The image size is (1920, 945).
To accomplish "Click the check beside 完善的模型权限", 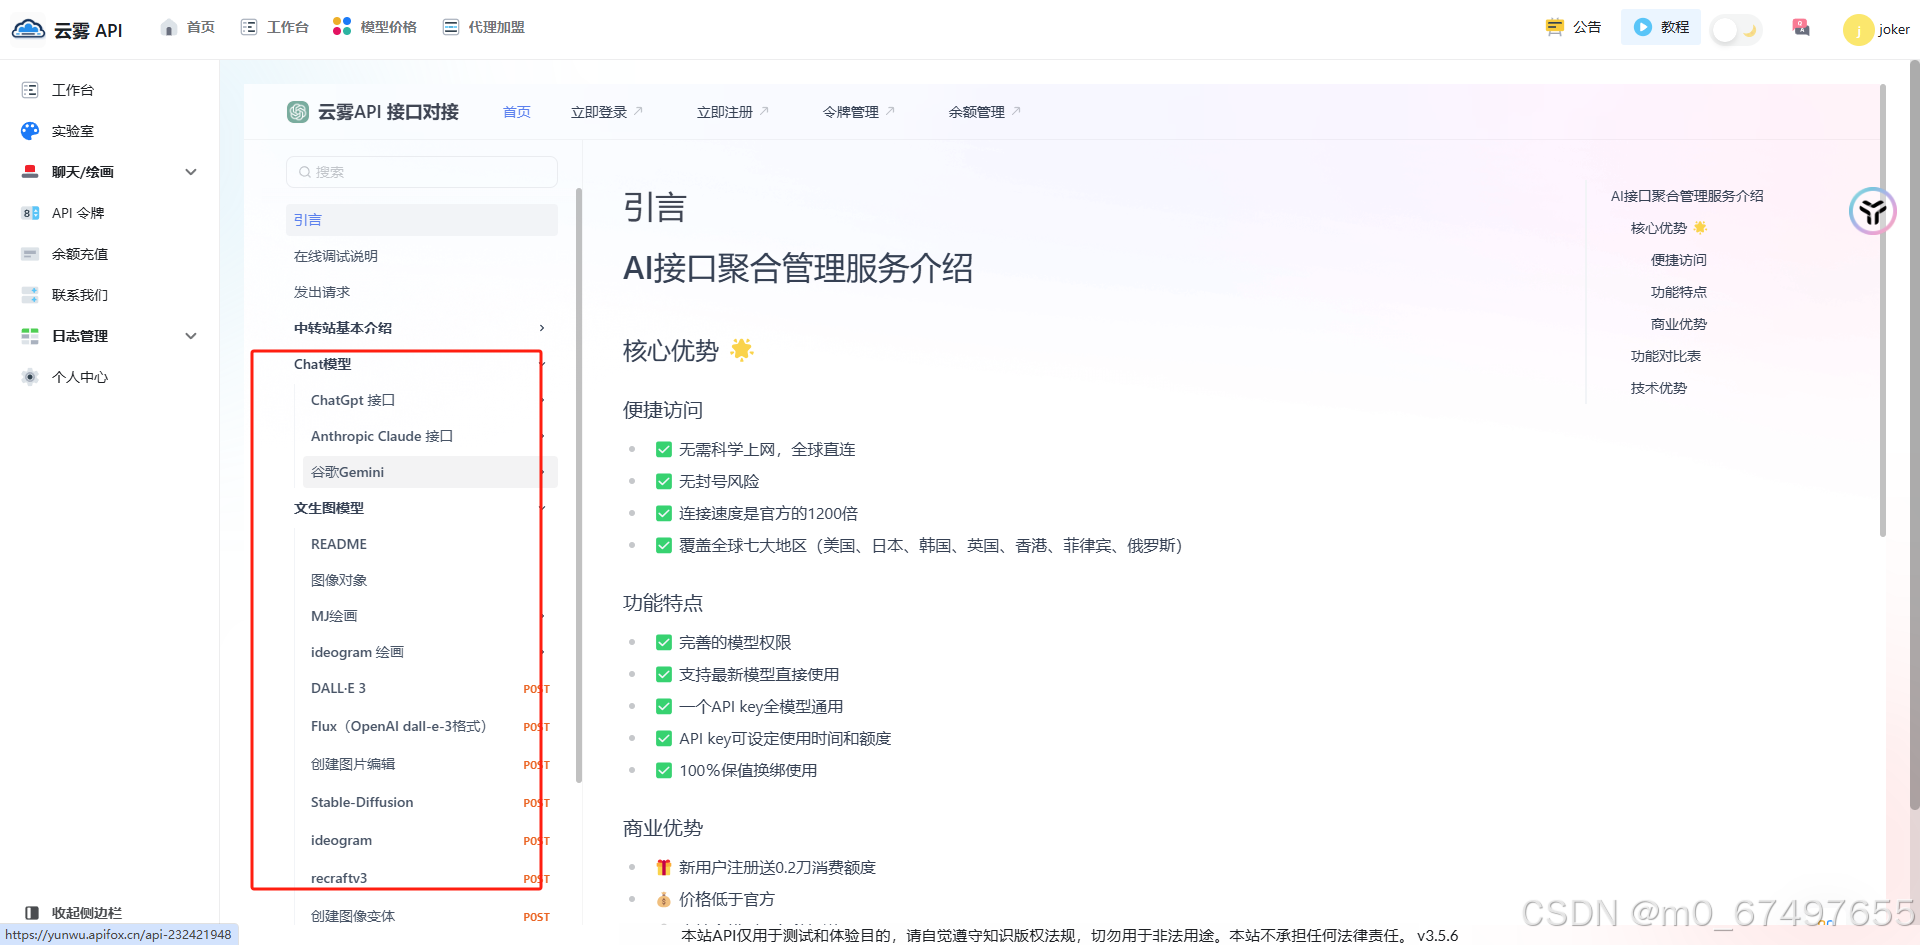I will click(663, 643).
